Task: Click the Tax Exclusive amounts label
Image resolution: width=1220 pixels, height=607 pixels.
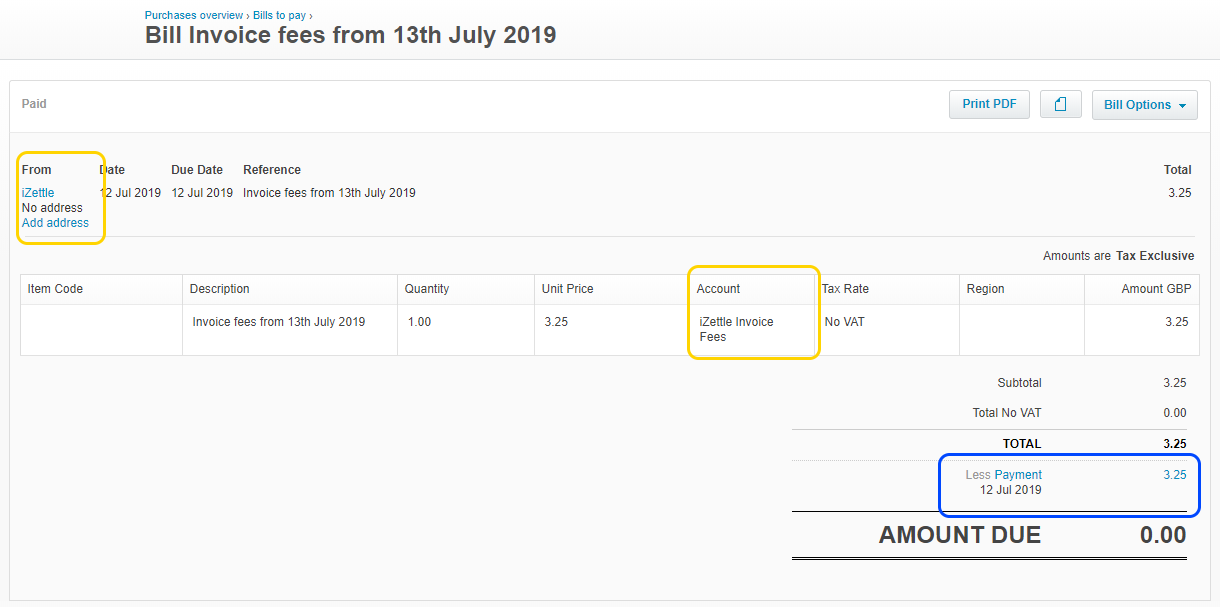Action: [x=1154, y=256]
